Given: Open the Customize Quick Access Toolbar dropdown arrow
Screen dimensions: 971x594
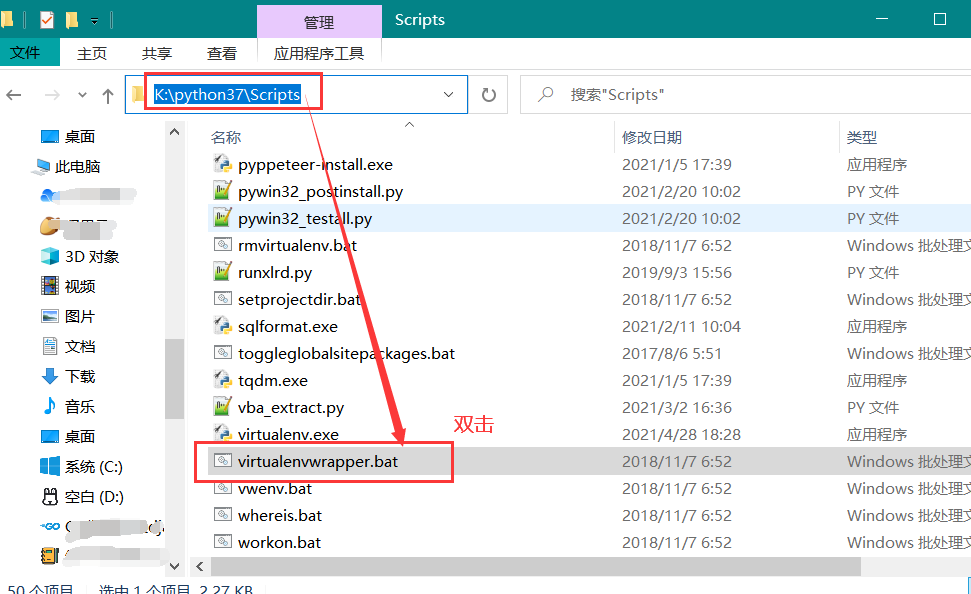Looking at the screenshot, I should (x=94, y=21).
